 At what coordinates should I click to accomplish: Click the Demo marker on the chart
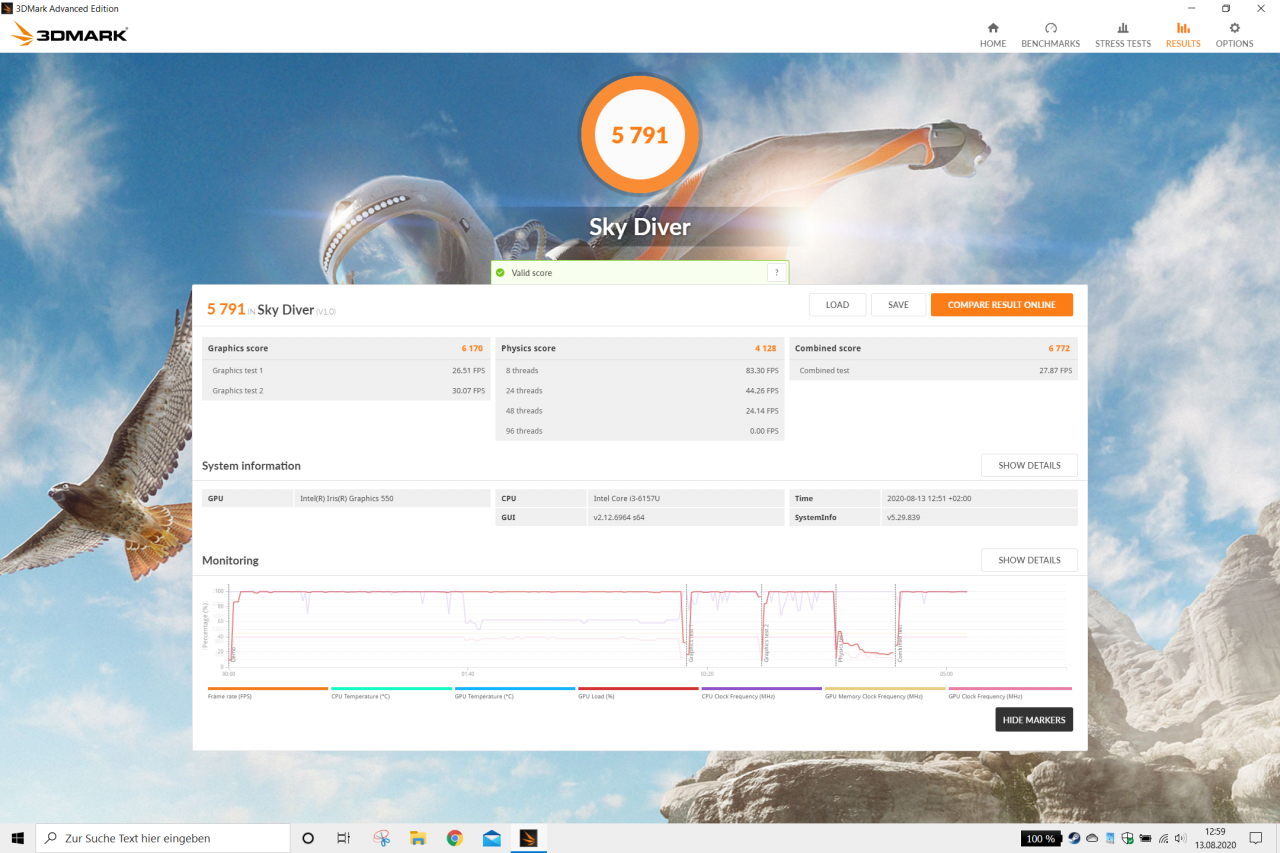233,654
